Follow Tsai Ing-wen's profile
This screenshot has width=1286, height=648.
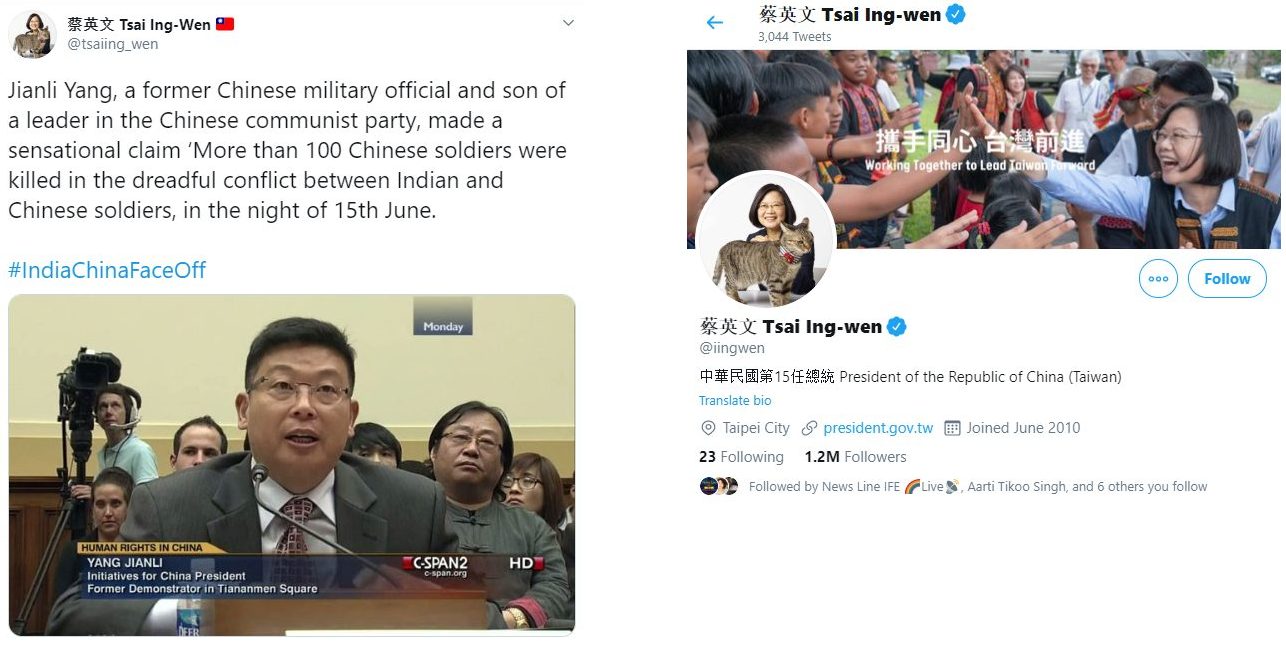[x=1227, y=279]
